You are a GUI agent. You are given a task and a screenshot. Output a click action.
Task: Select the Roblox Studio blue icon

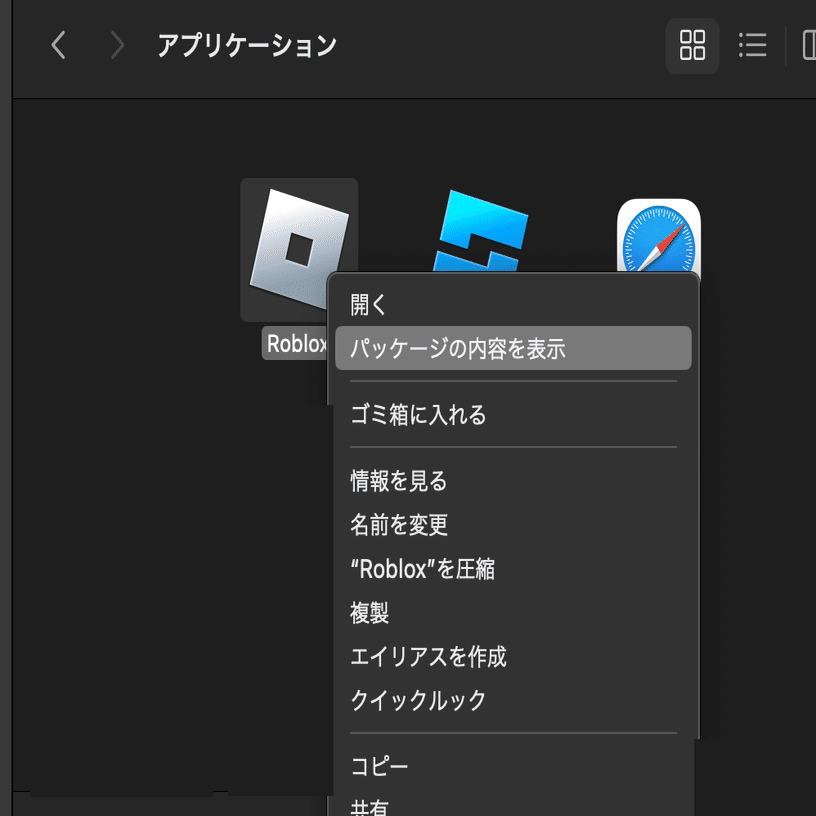tap(480, 231)
